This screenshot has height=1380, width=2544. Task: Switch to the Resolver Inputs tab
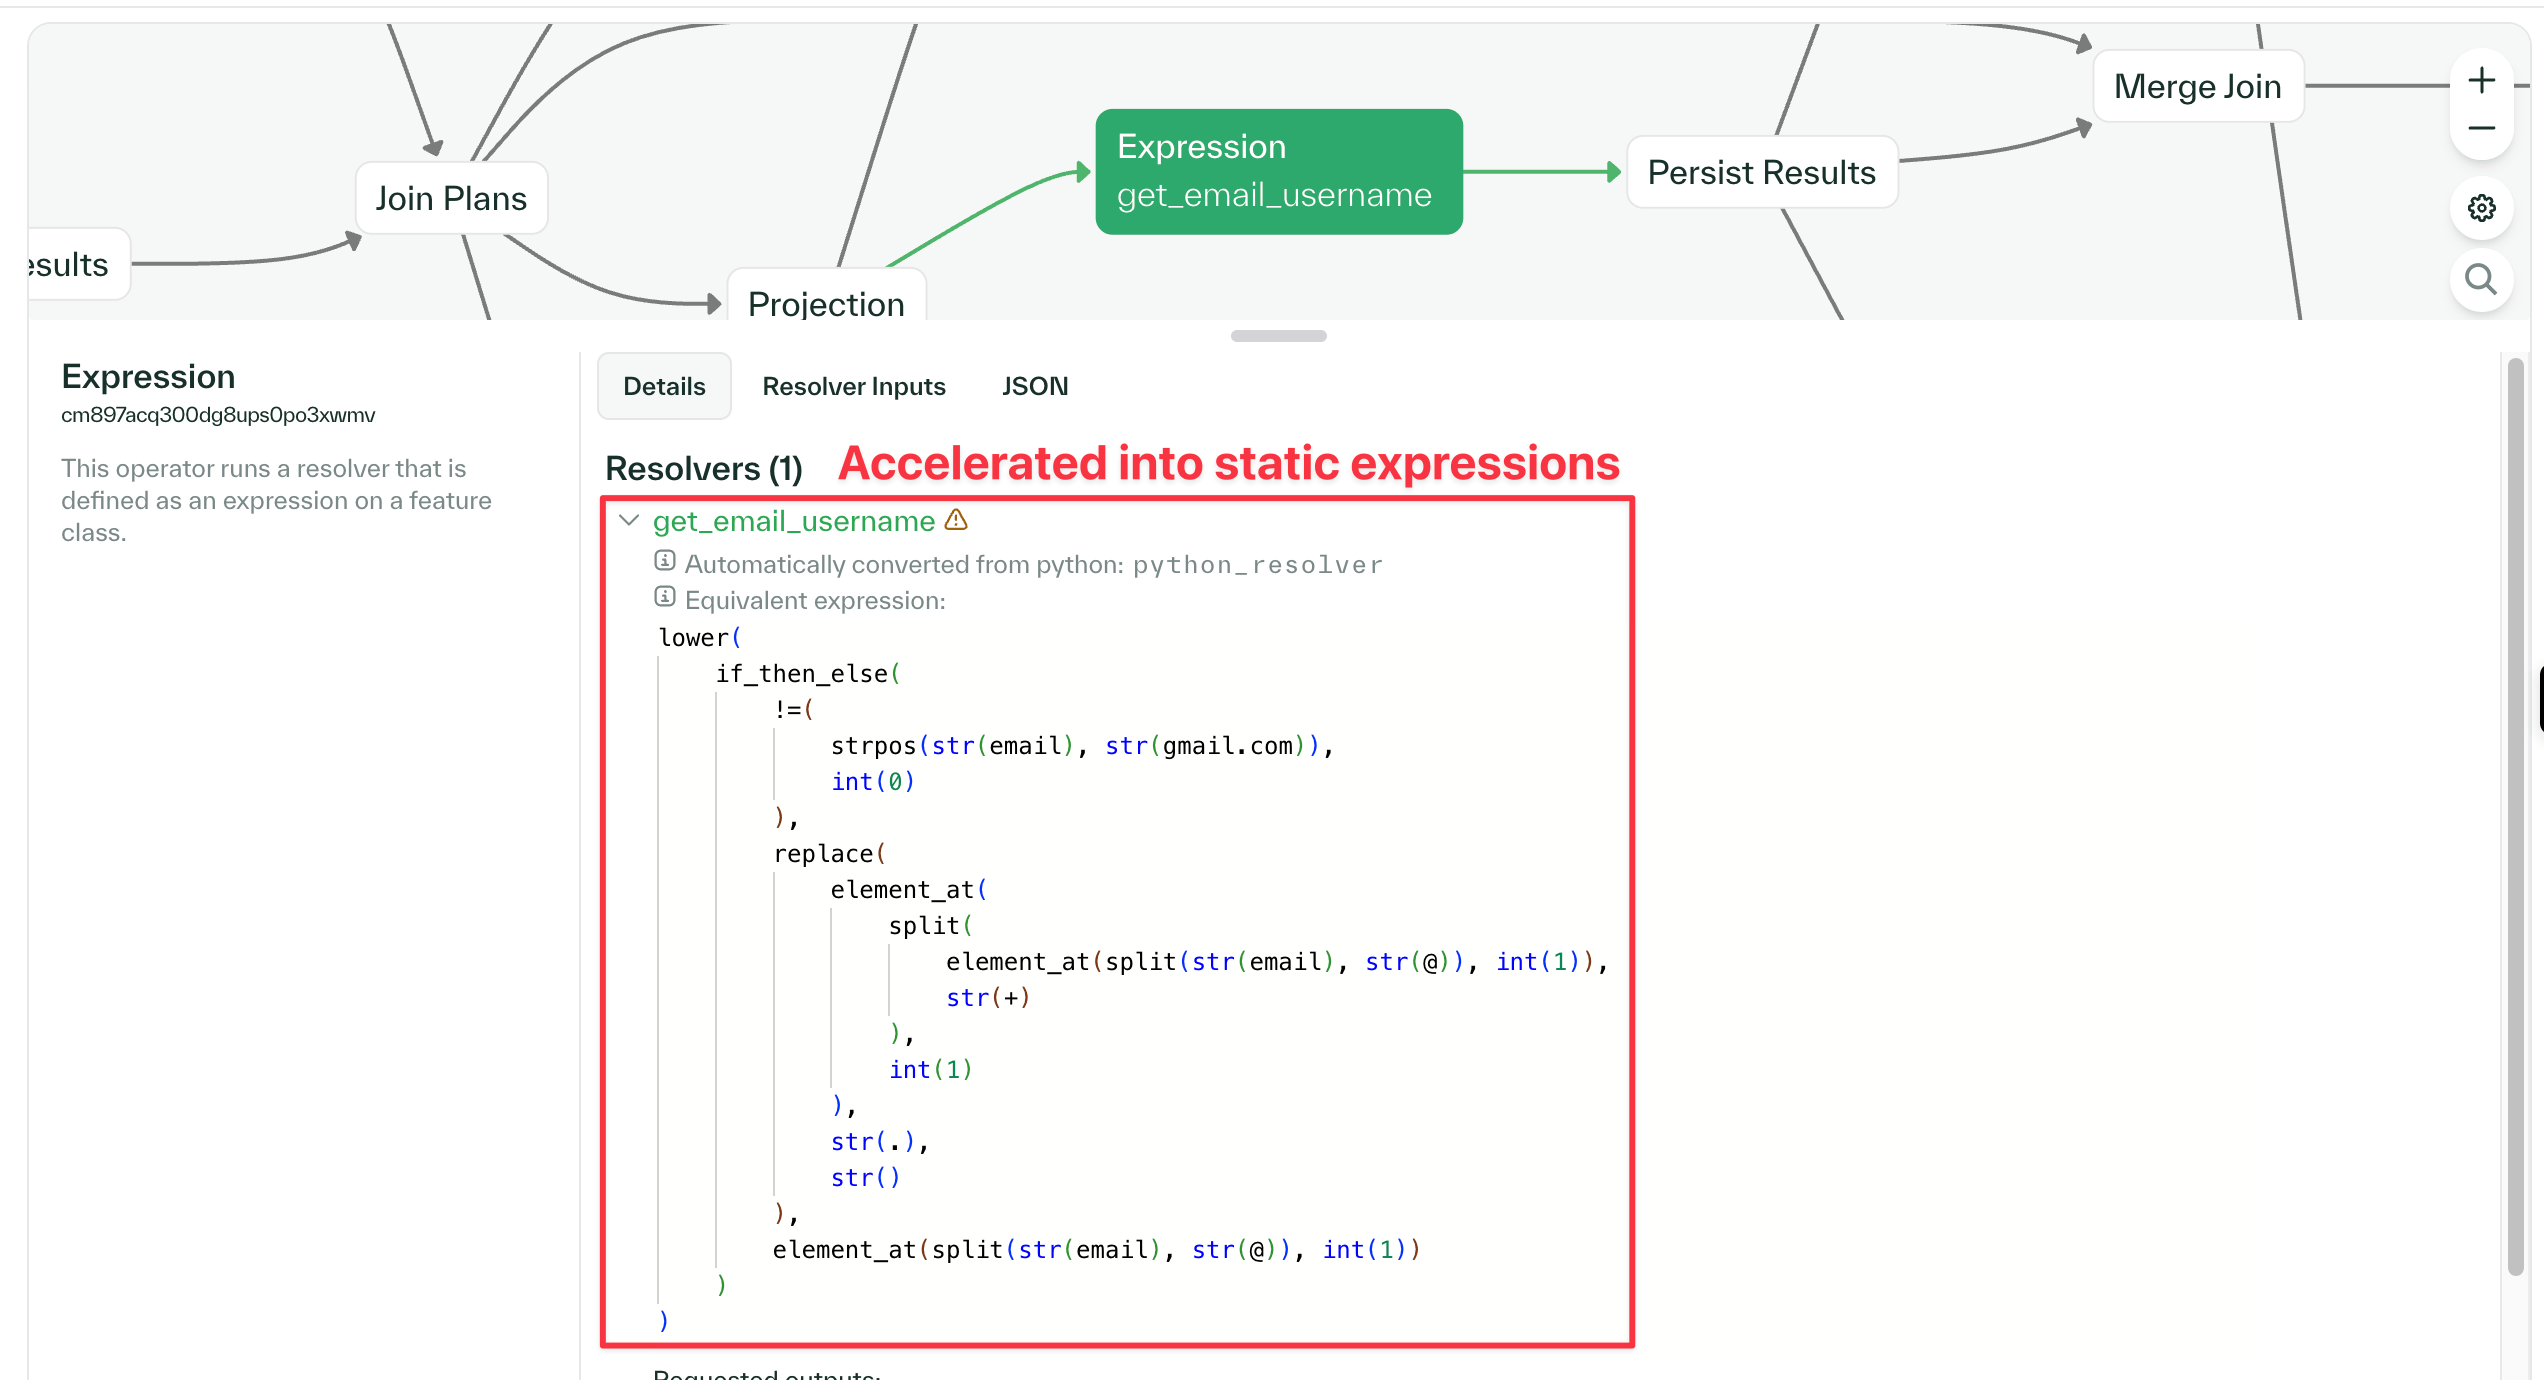pyautogui.click(x=854, y=386)
